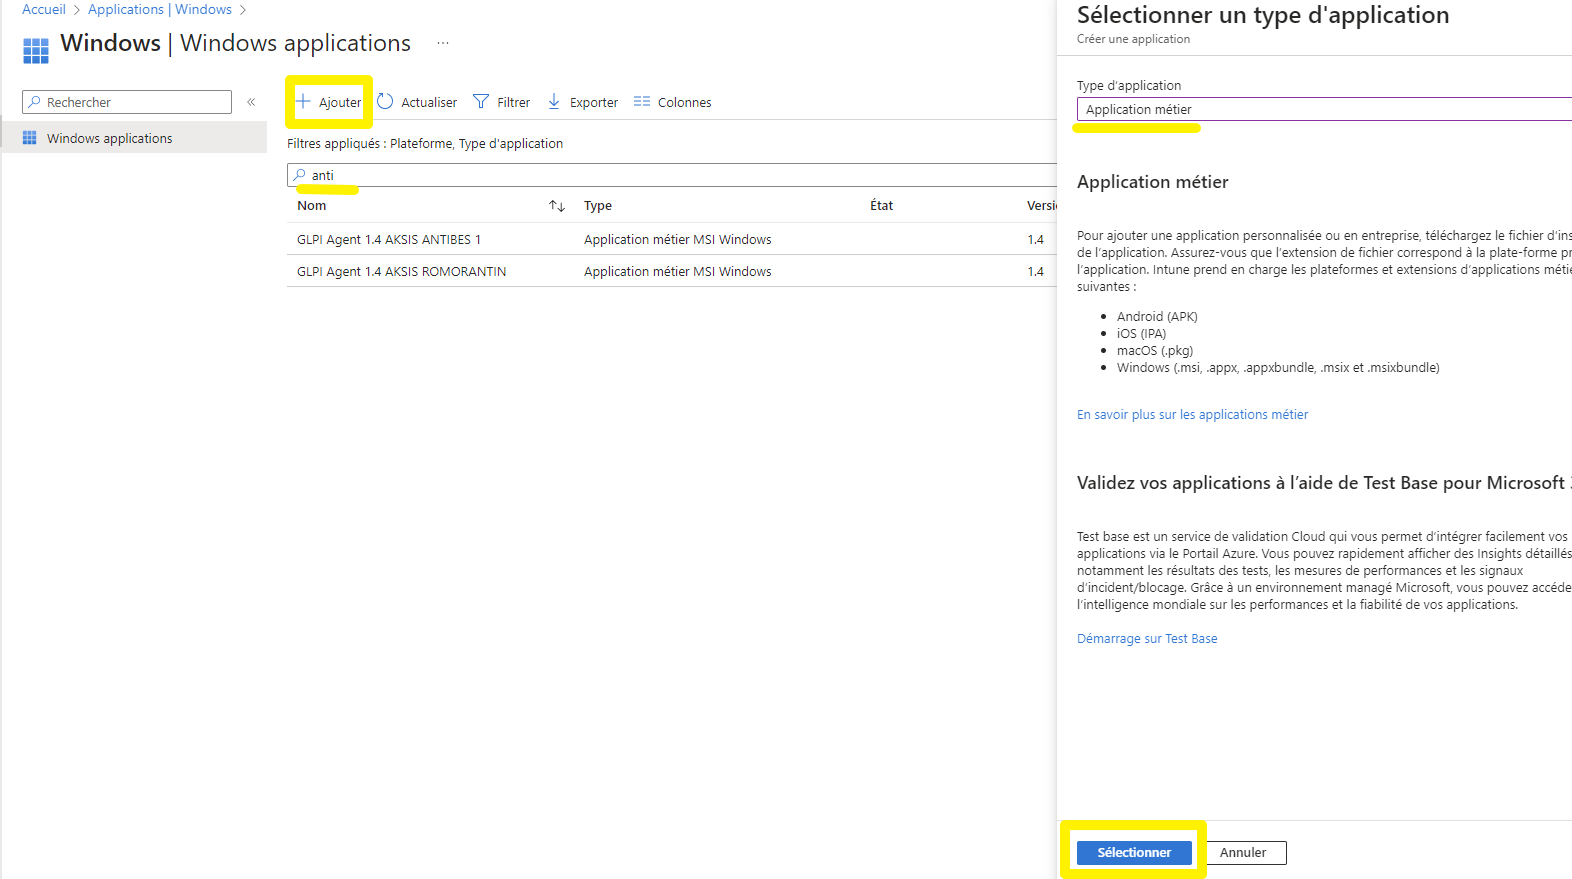Select Windows applications in the sidebar

(134, 138)
